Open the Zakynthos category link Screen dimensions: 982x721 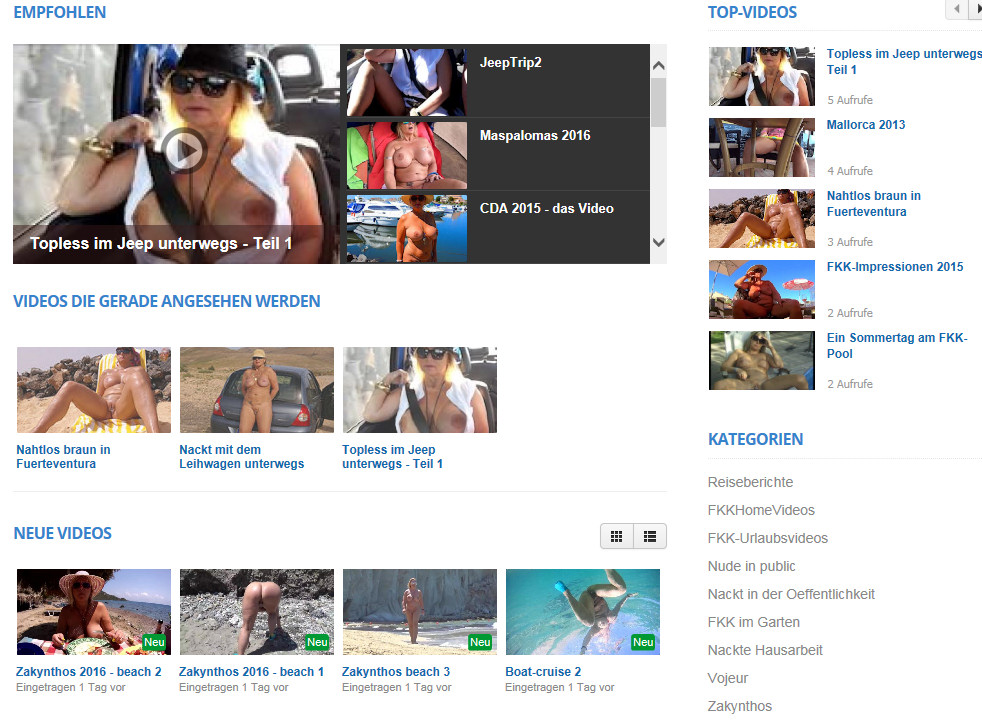coord(739,706)
